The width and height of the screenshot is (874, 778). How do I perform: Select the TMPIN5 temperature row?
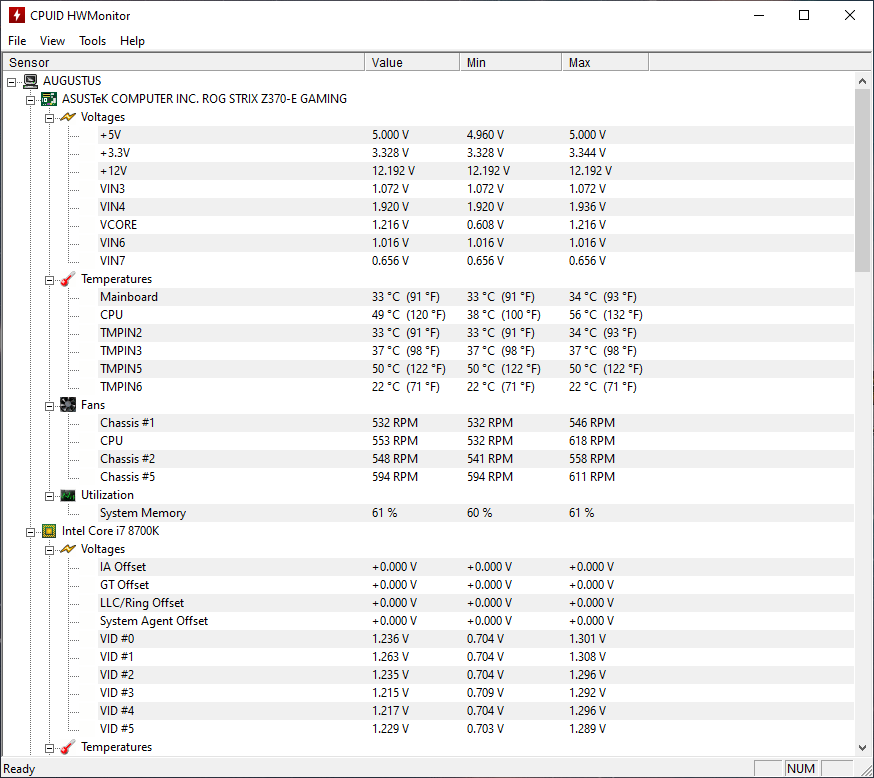coord(476,369)
